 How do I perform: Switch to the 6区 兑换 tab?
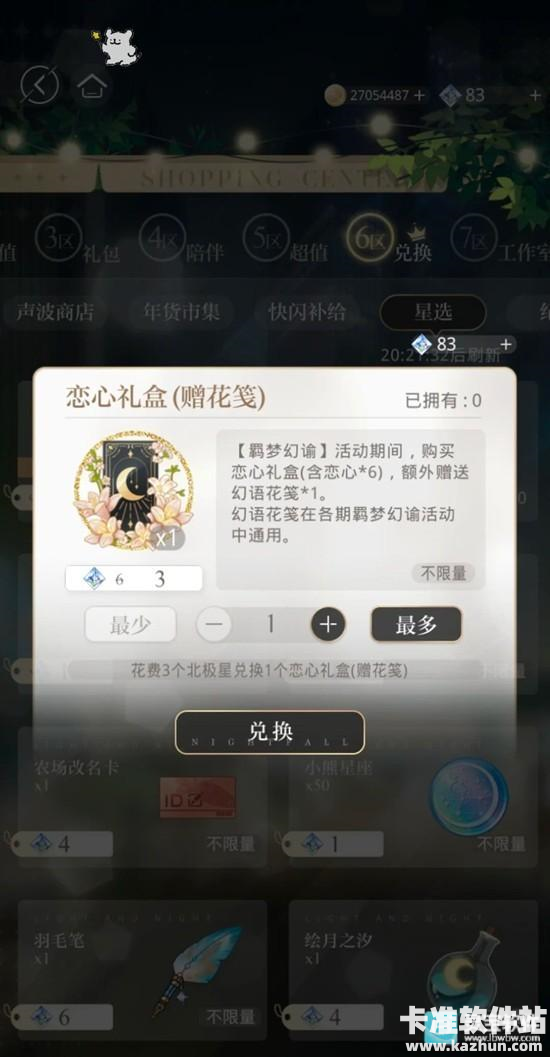390,241
